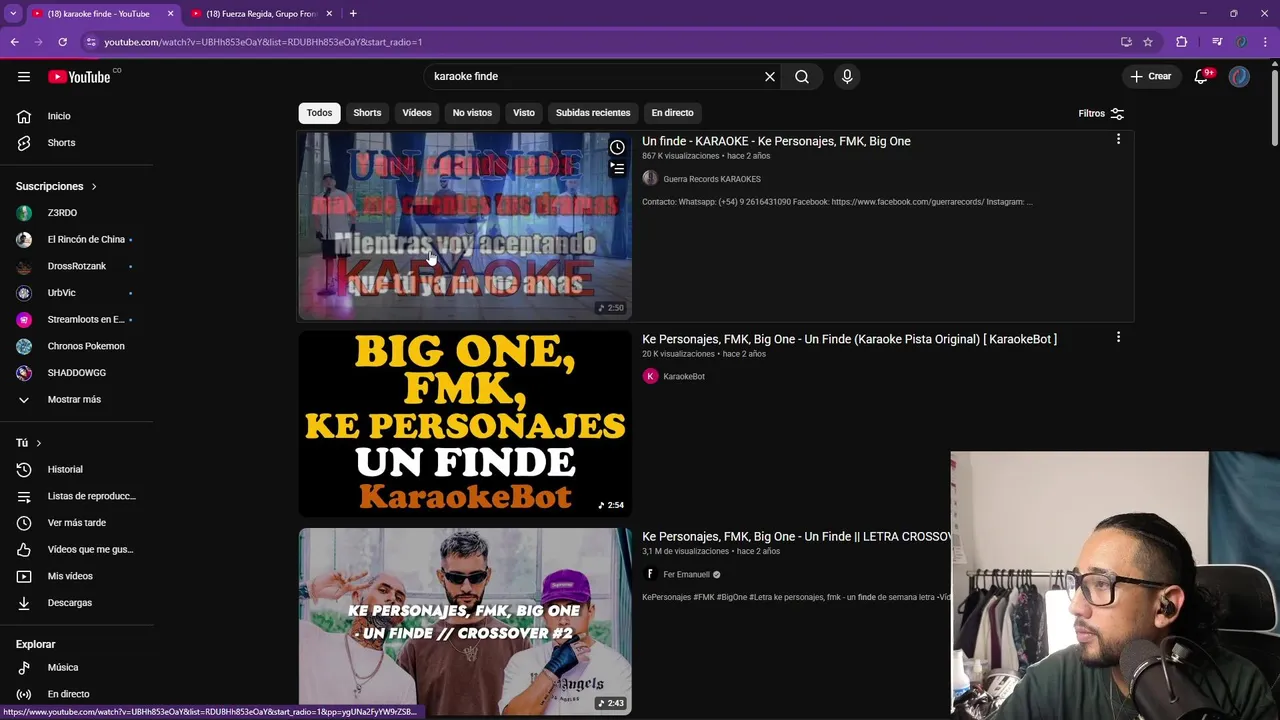Select the Videos filter chip
This screenshot has width=1280, height=720.
tap(417, 113)
